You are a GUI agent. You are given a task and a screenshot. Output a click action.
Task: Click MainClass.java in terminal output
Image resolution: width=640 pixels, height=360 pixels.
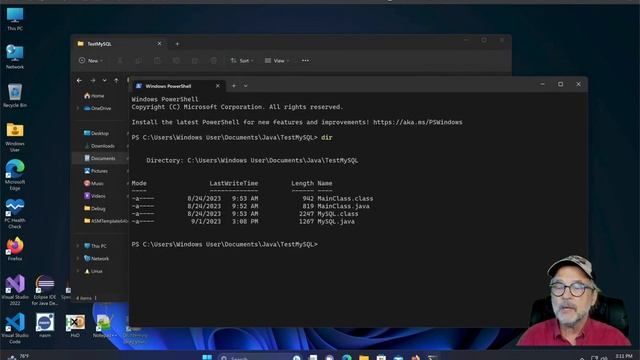tap(344, 206)
